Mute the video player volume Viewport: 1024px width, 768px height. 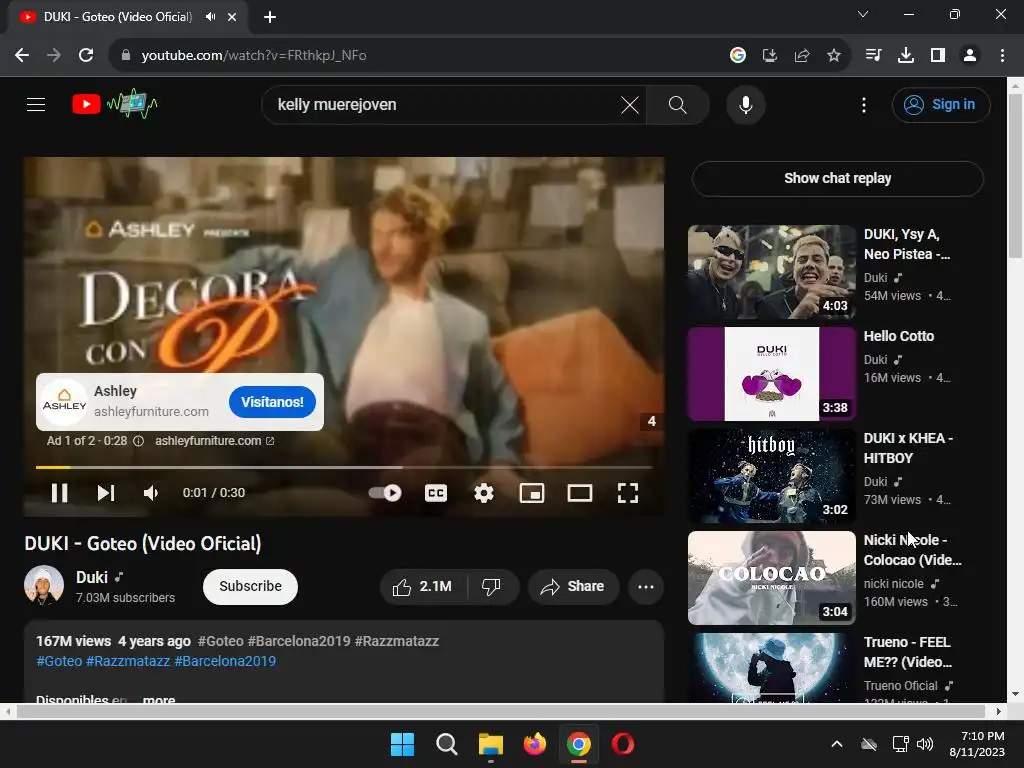point(151,493)
